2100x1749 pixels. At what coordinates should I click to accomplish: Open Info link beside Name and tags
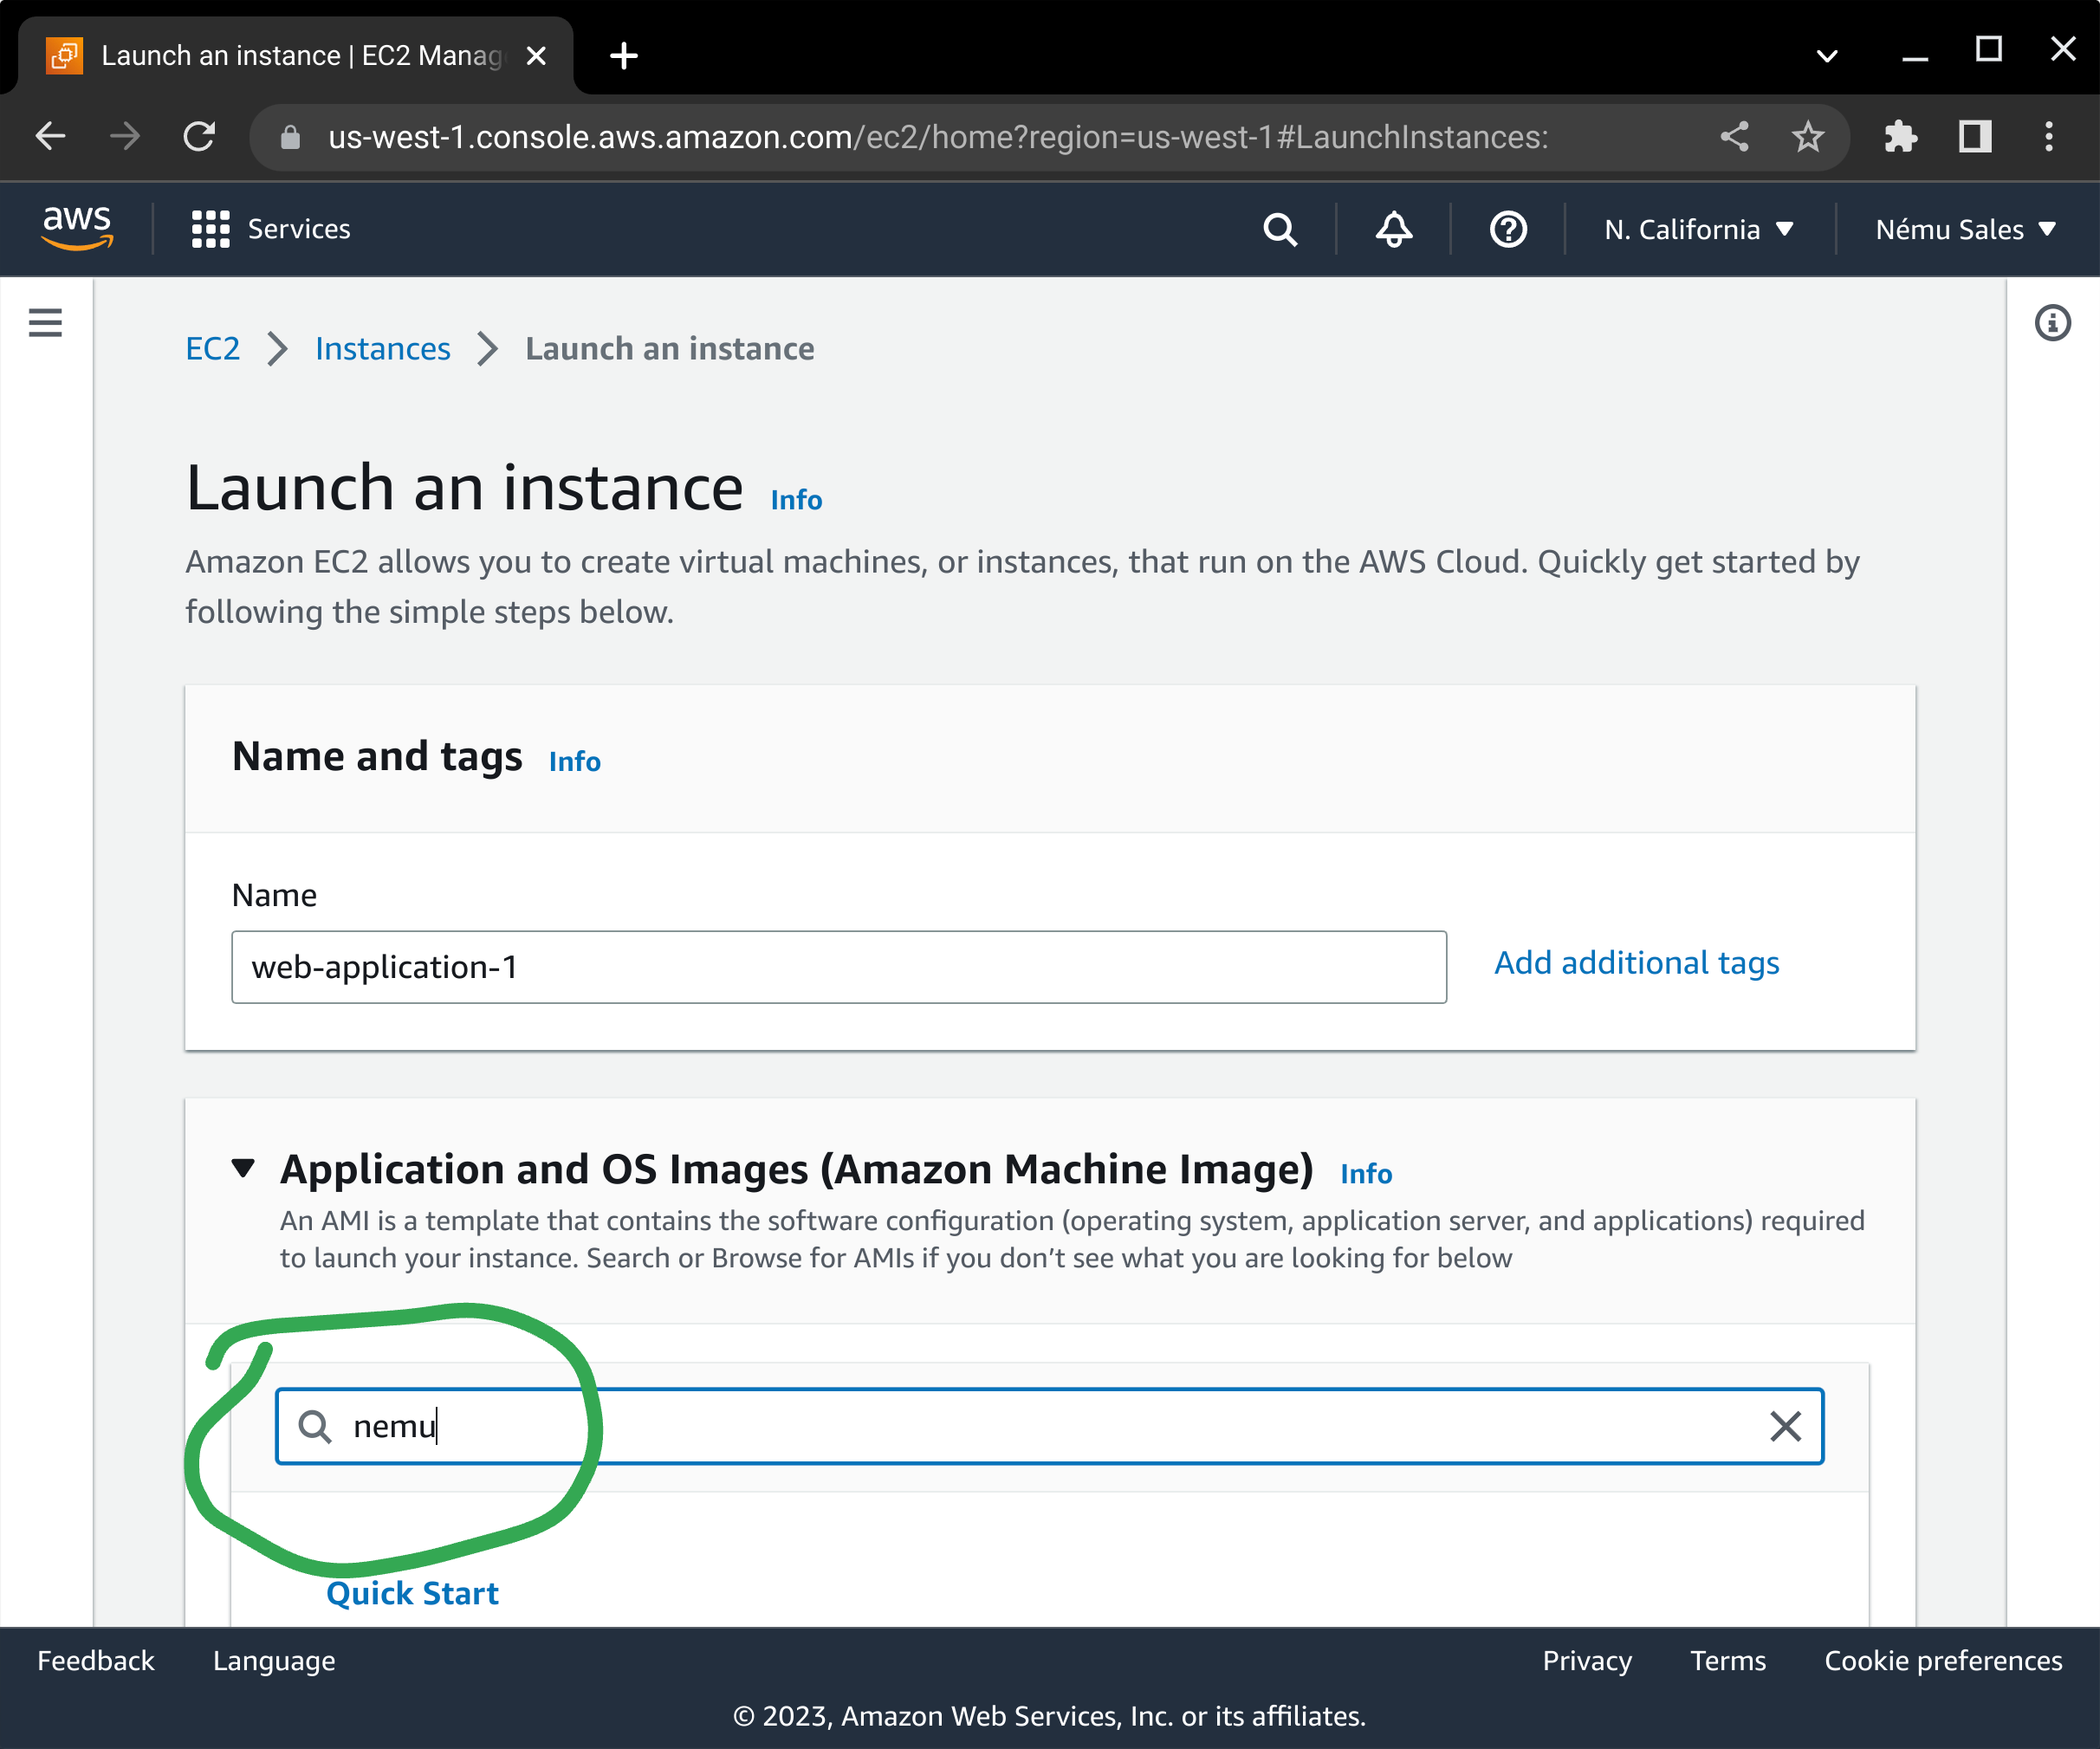[575, 761]
